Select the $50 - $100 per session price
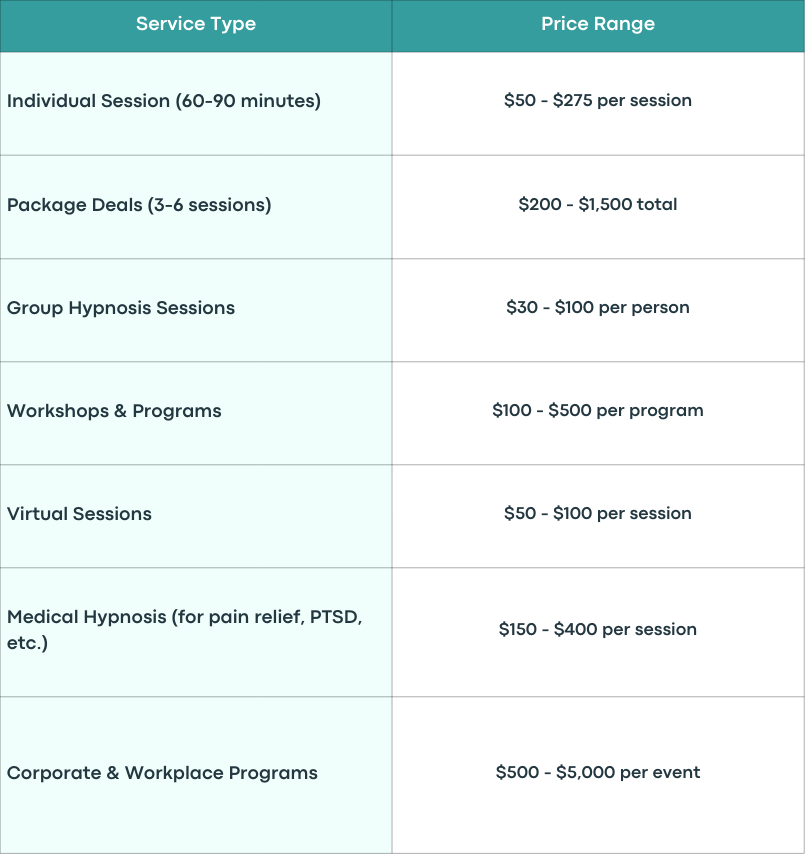The image size is (805, 854). [x=598, y=513]
